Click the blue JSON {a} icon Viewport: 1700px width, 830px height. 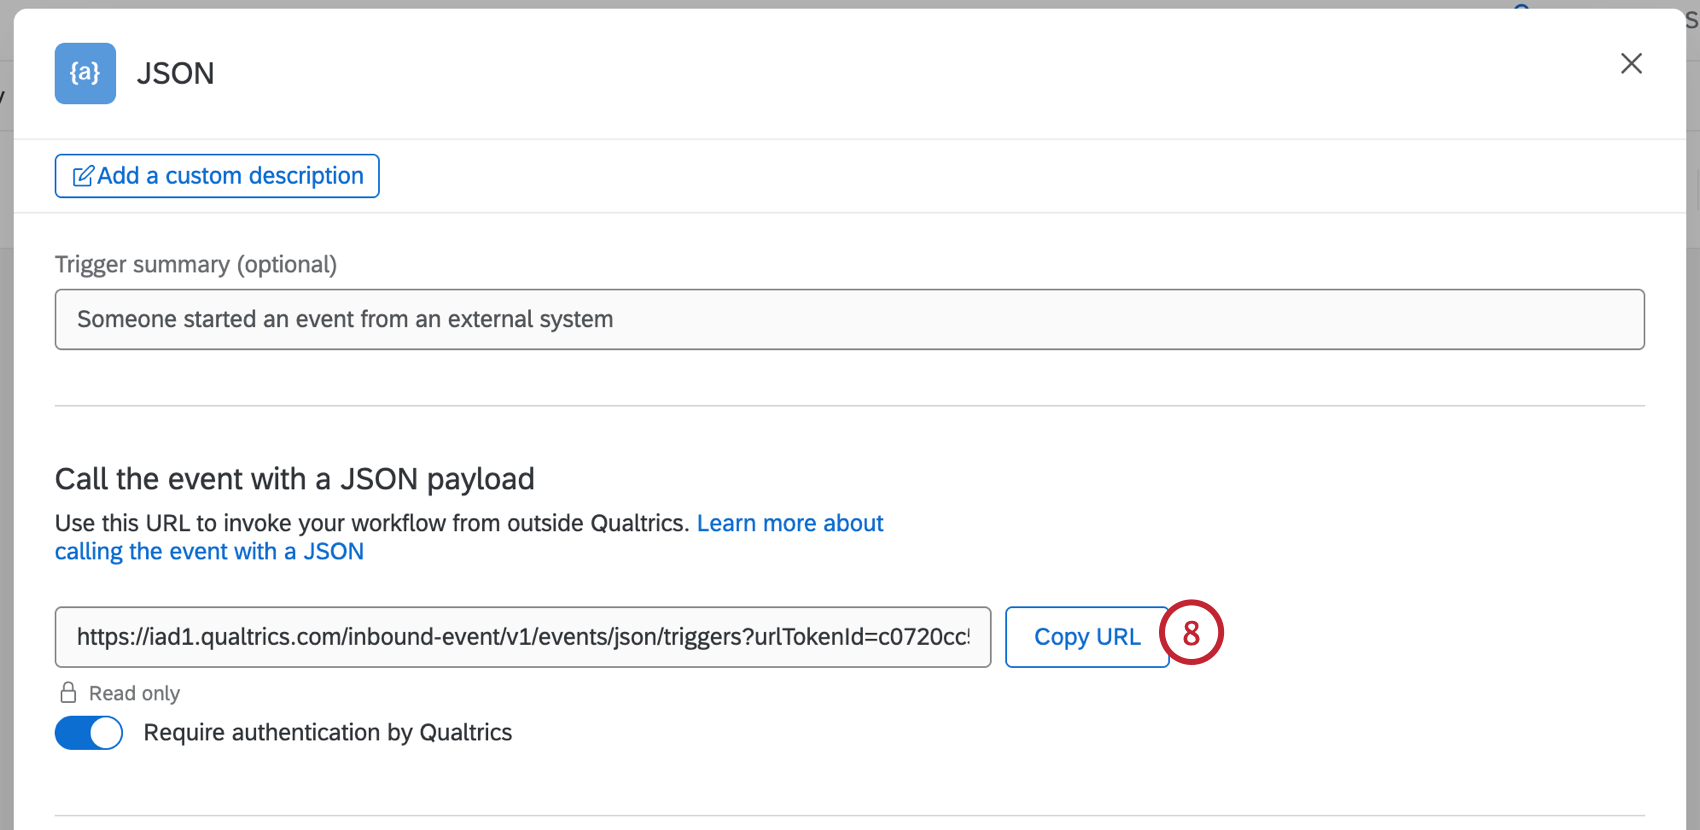[85, 73]
